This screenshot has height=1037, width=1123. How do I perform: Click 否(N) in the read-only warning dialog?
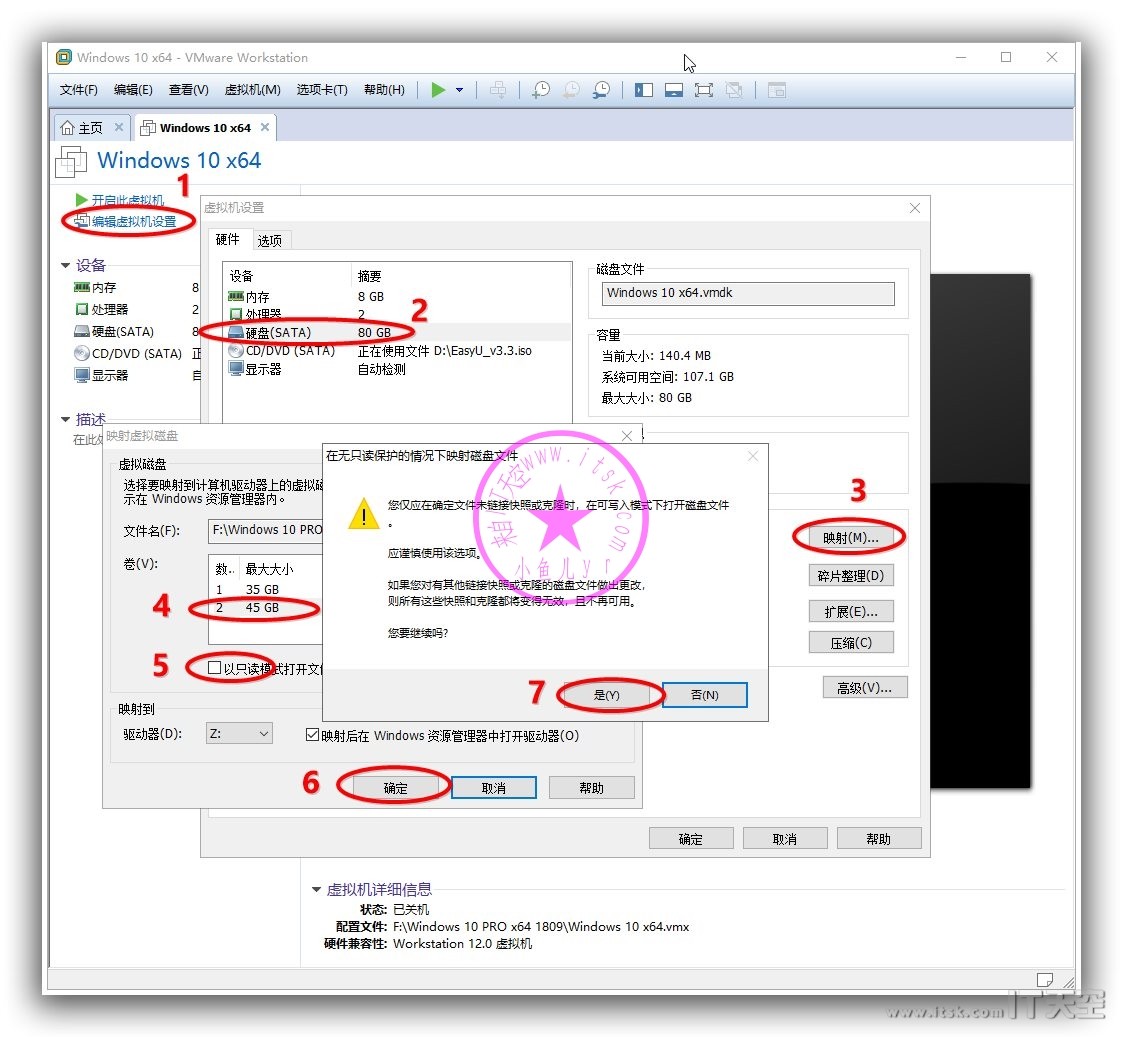click(705, 695)
